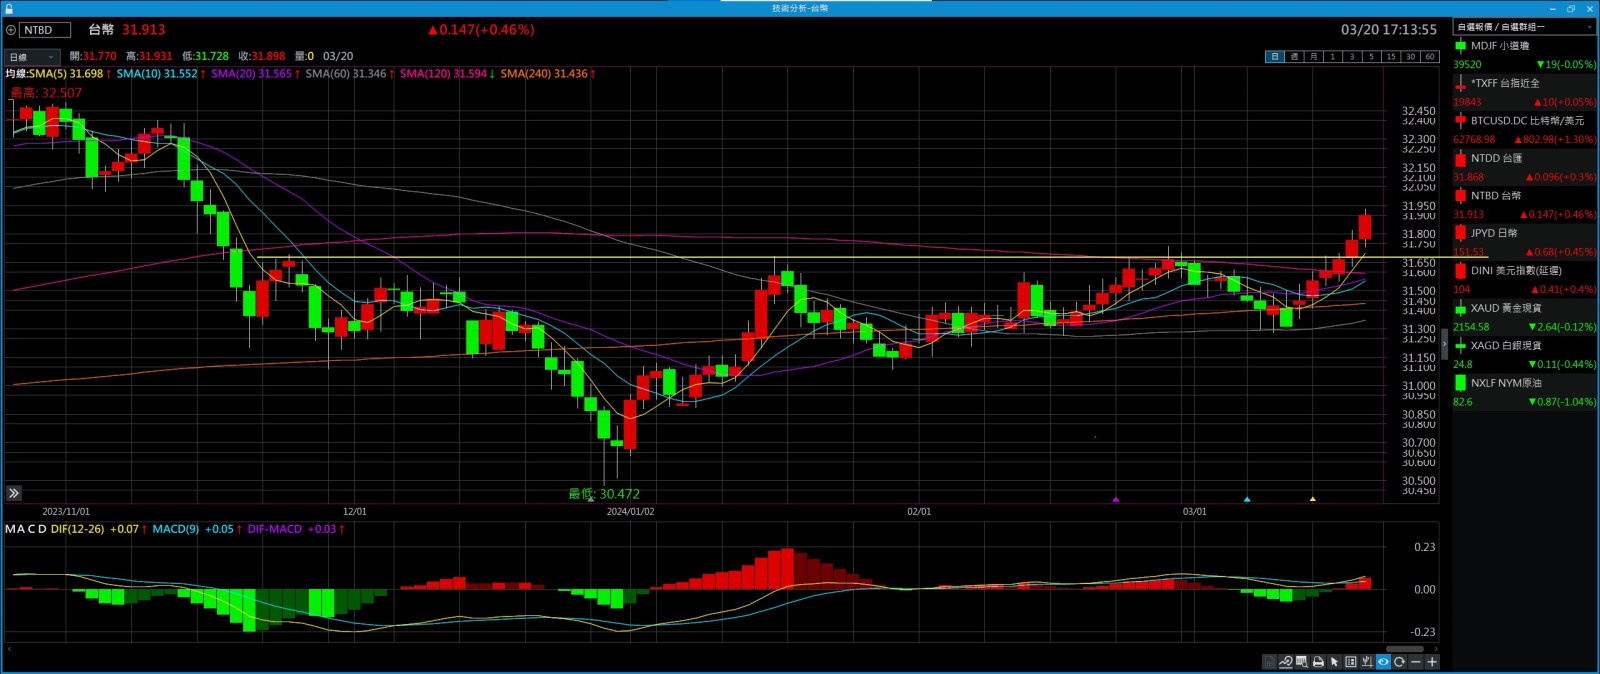1600x674 pixels.
Task: Click the SMA(20) 31.565 legend label
Action: (x=252, y=74)
